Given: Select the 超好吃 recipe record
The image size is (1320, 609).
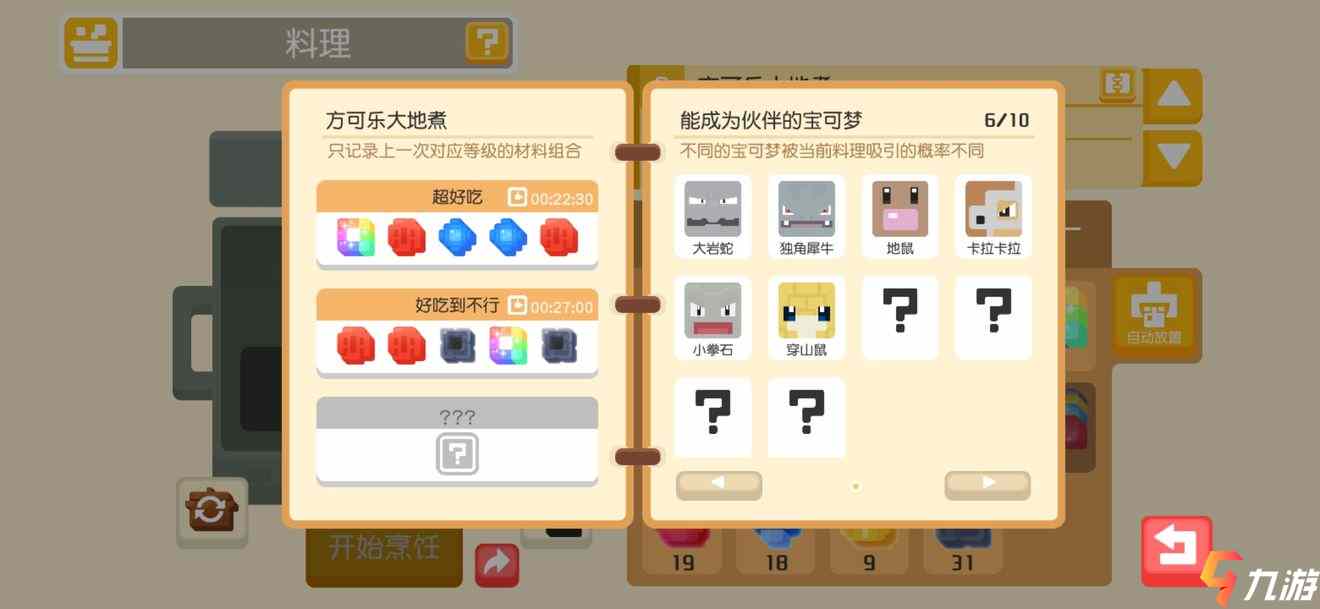Looking at the screenshot, I should tap(457, 224).
